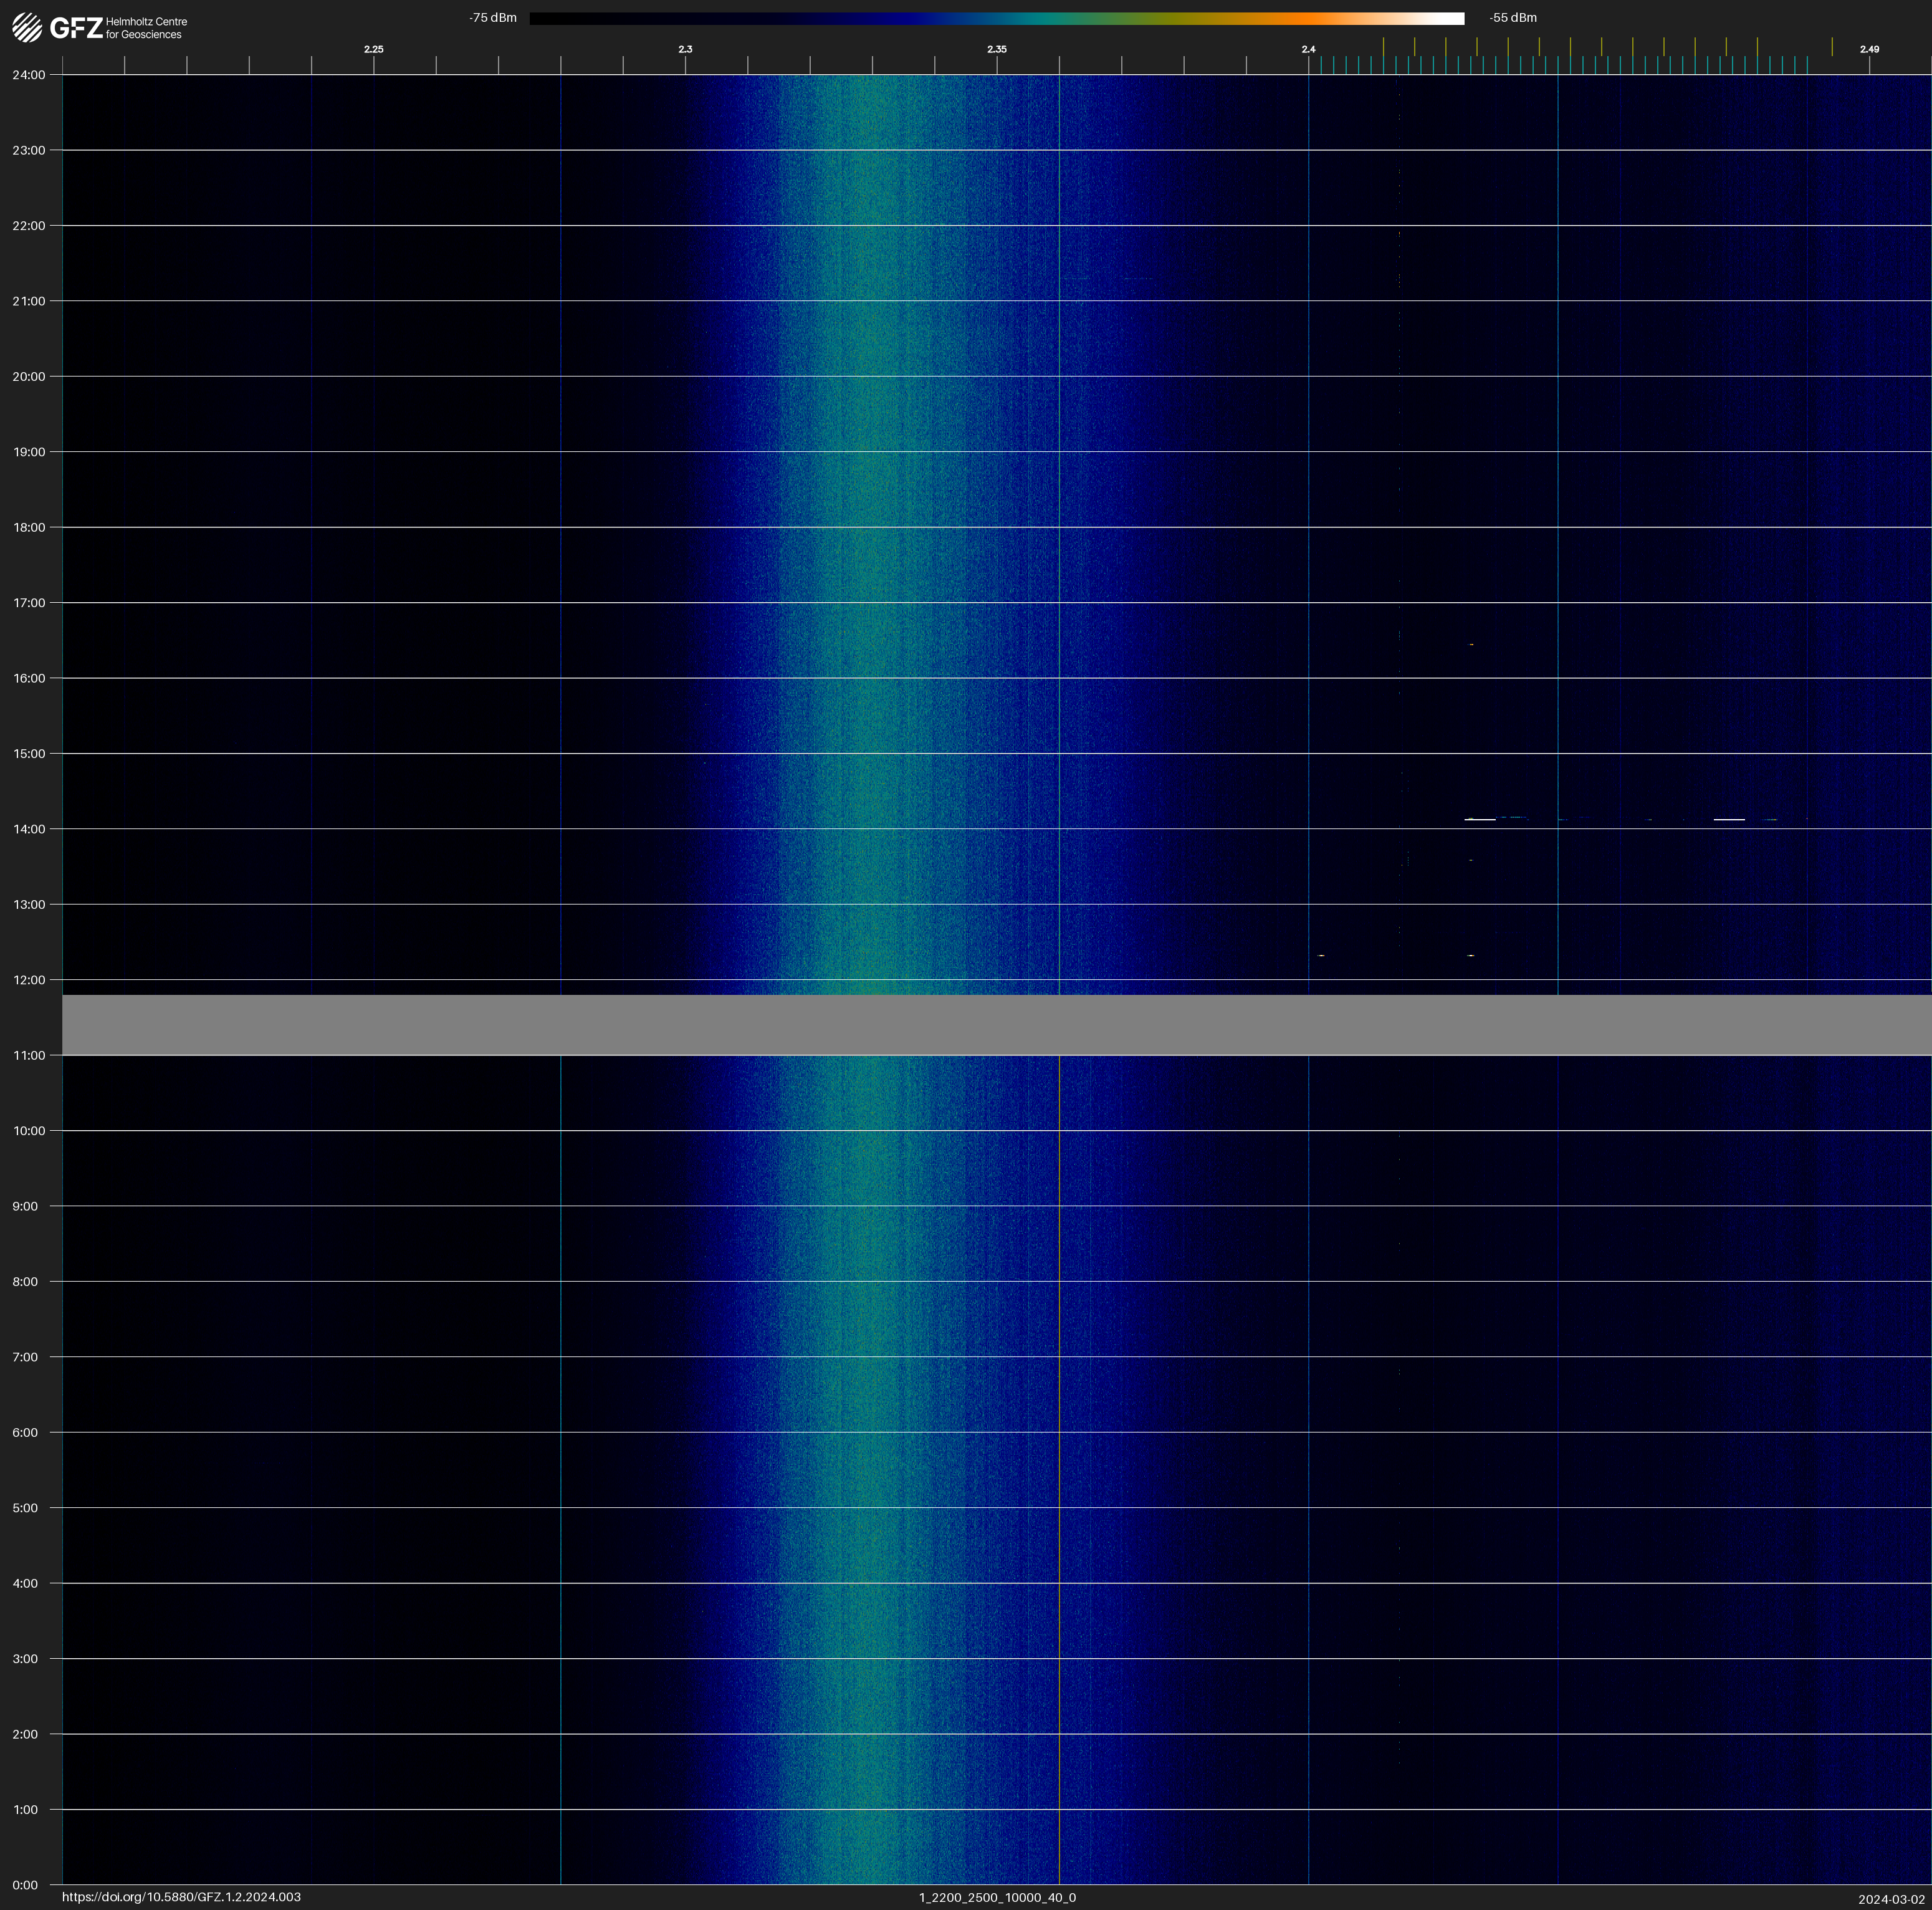Viewport: 1932px width, 1910px height.
Task: Click the GFZ striped circle logo
Action: [27, 27]
